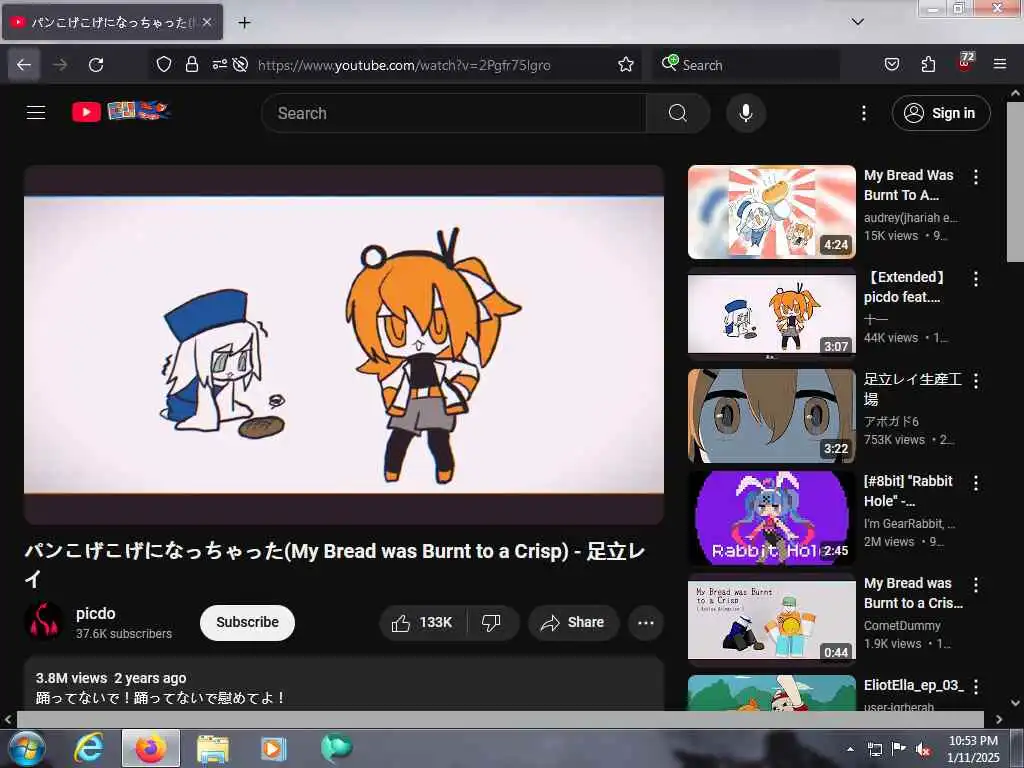Image resolution: width=1024 pixels, height=768 pixels.
Task: Open more actions ellipsis under video
Action: click(x=646, y=622)
